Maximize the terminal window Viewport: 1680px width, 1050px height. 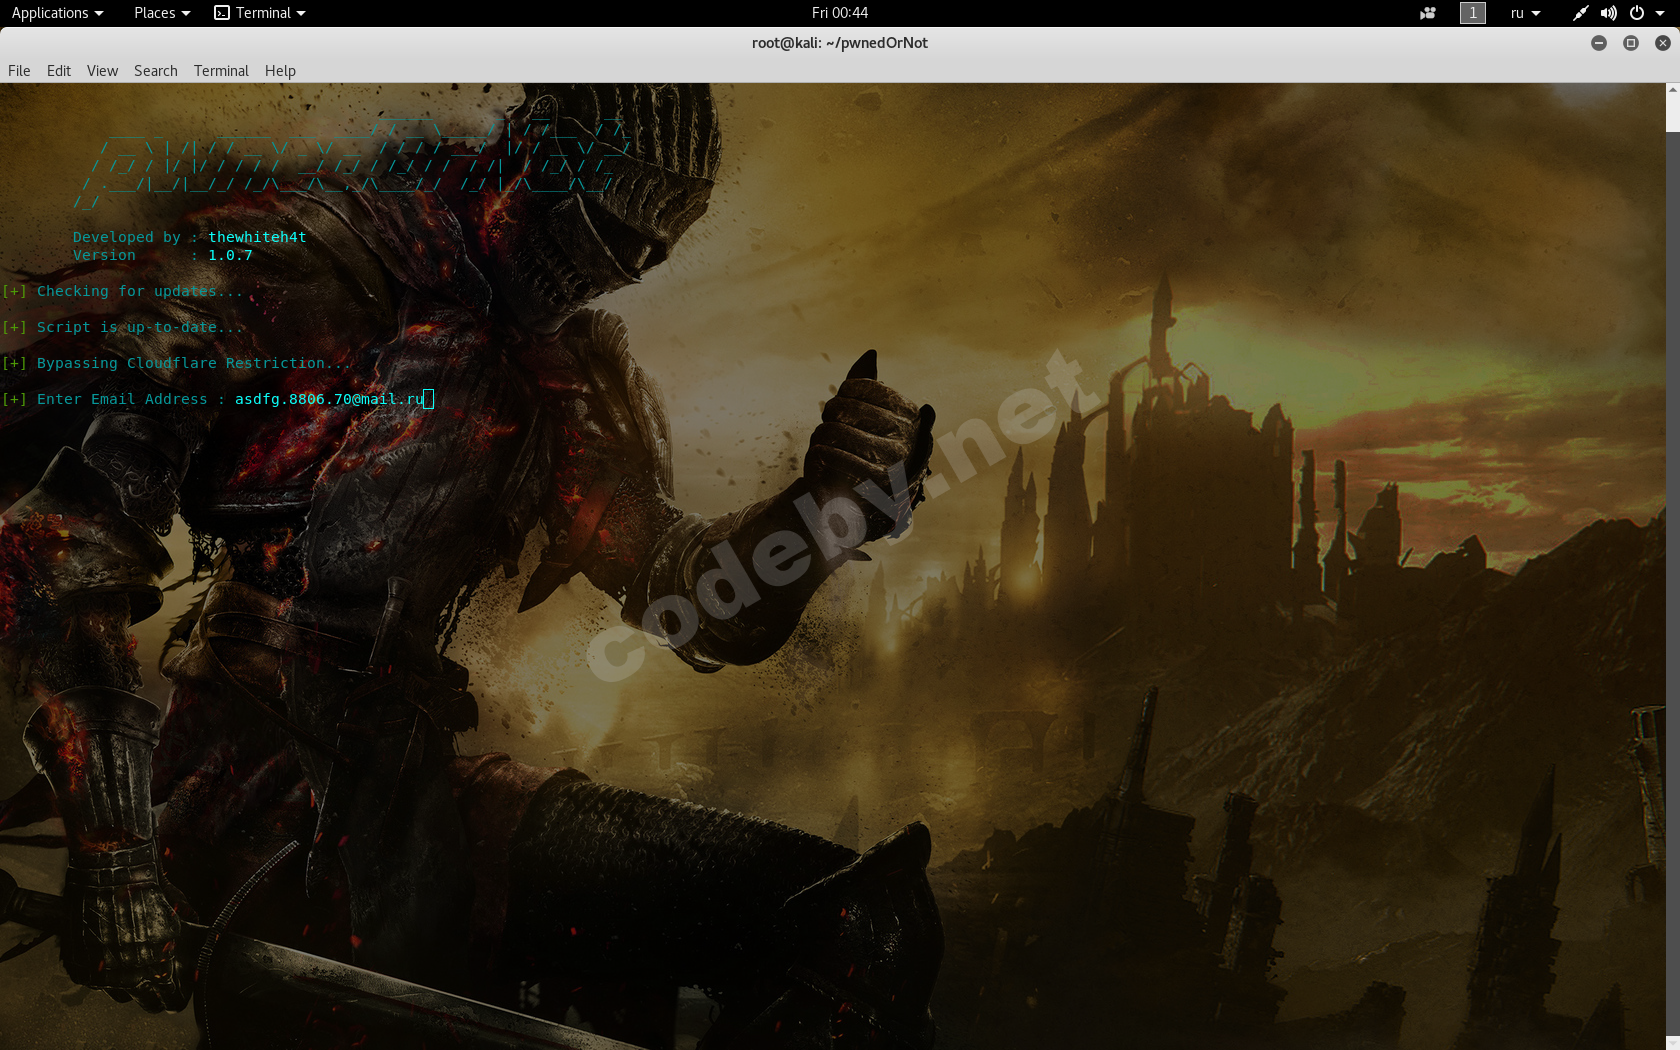(1631, 43)
